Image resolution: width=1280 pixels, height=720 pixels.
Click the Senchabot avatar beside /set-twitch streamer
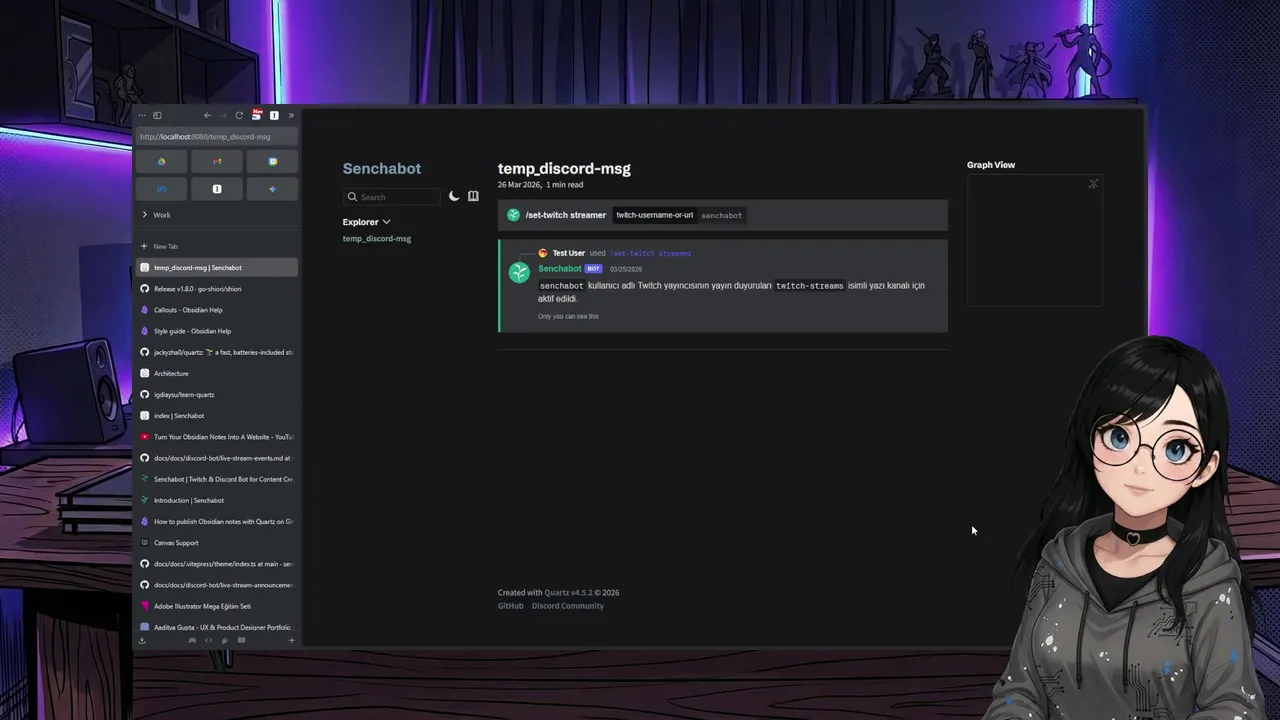pos(513,215)
